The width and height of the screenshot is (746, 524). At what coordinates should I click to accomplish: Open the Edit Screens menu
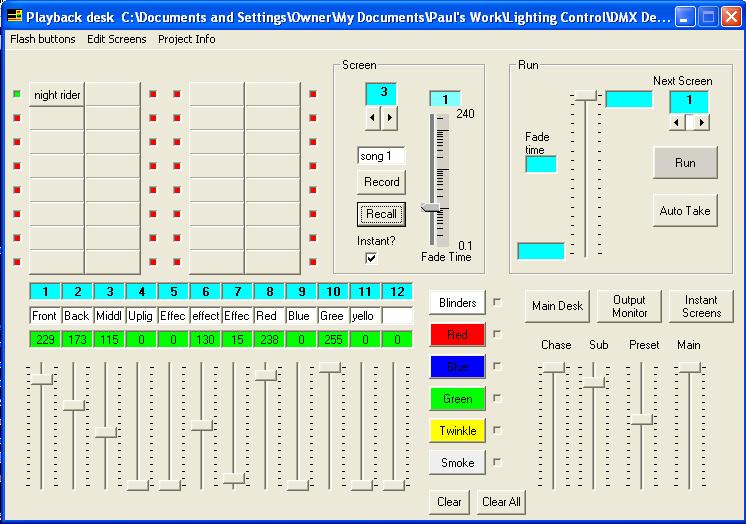(x=116, y=39)
